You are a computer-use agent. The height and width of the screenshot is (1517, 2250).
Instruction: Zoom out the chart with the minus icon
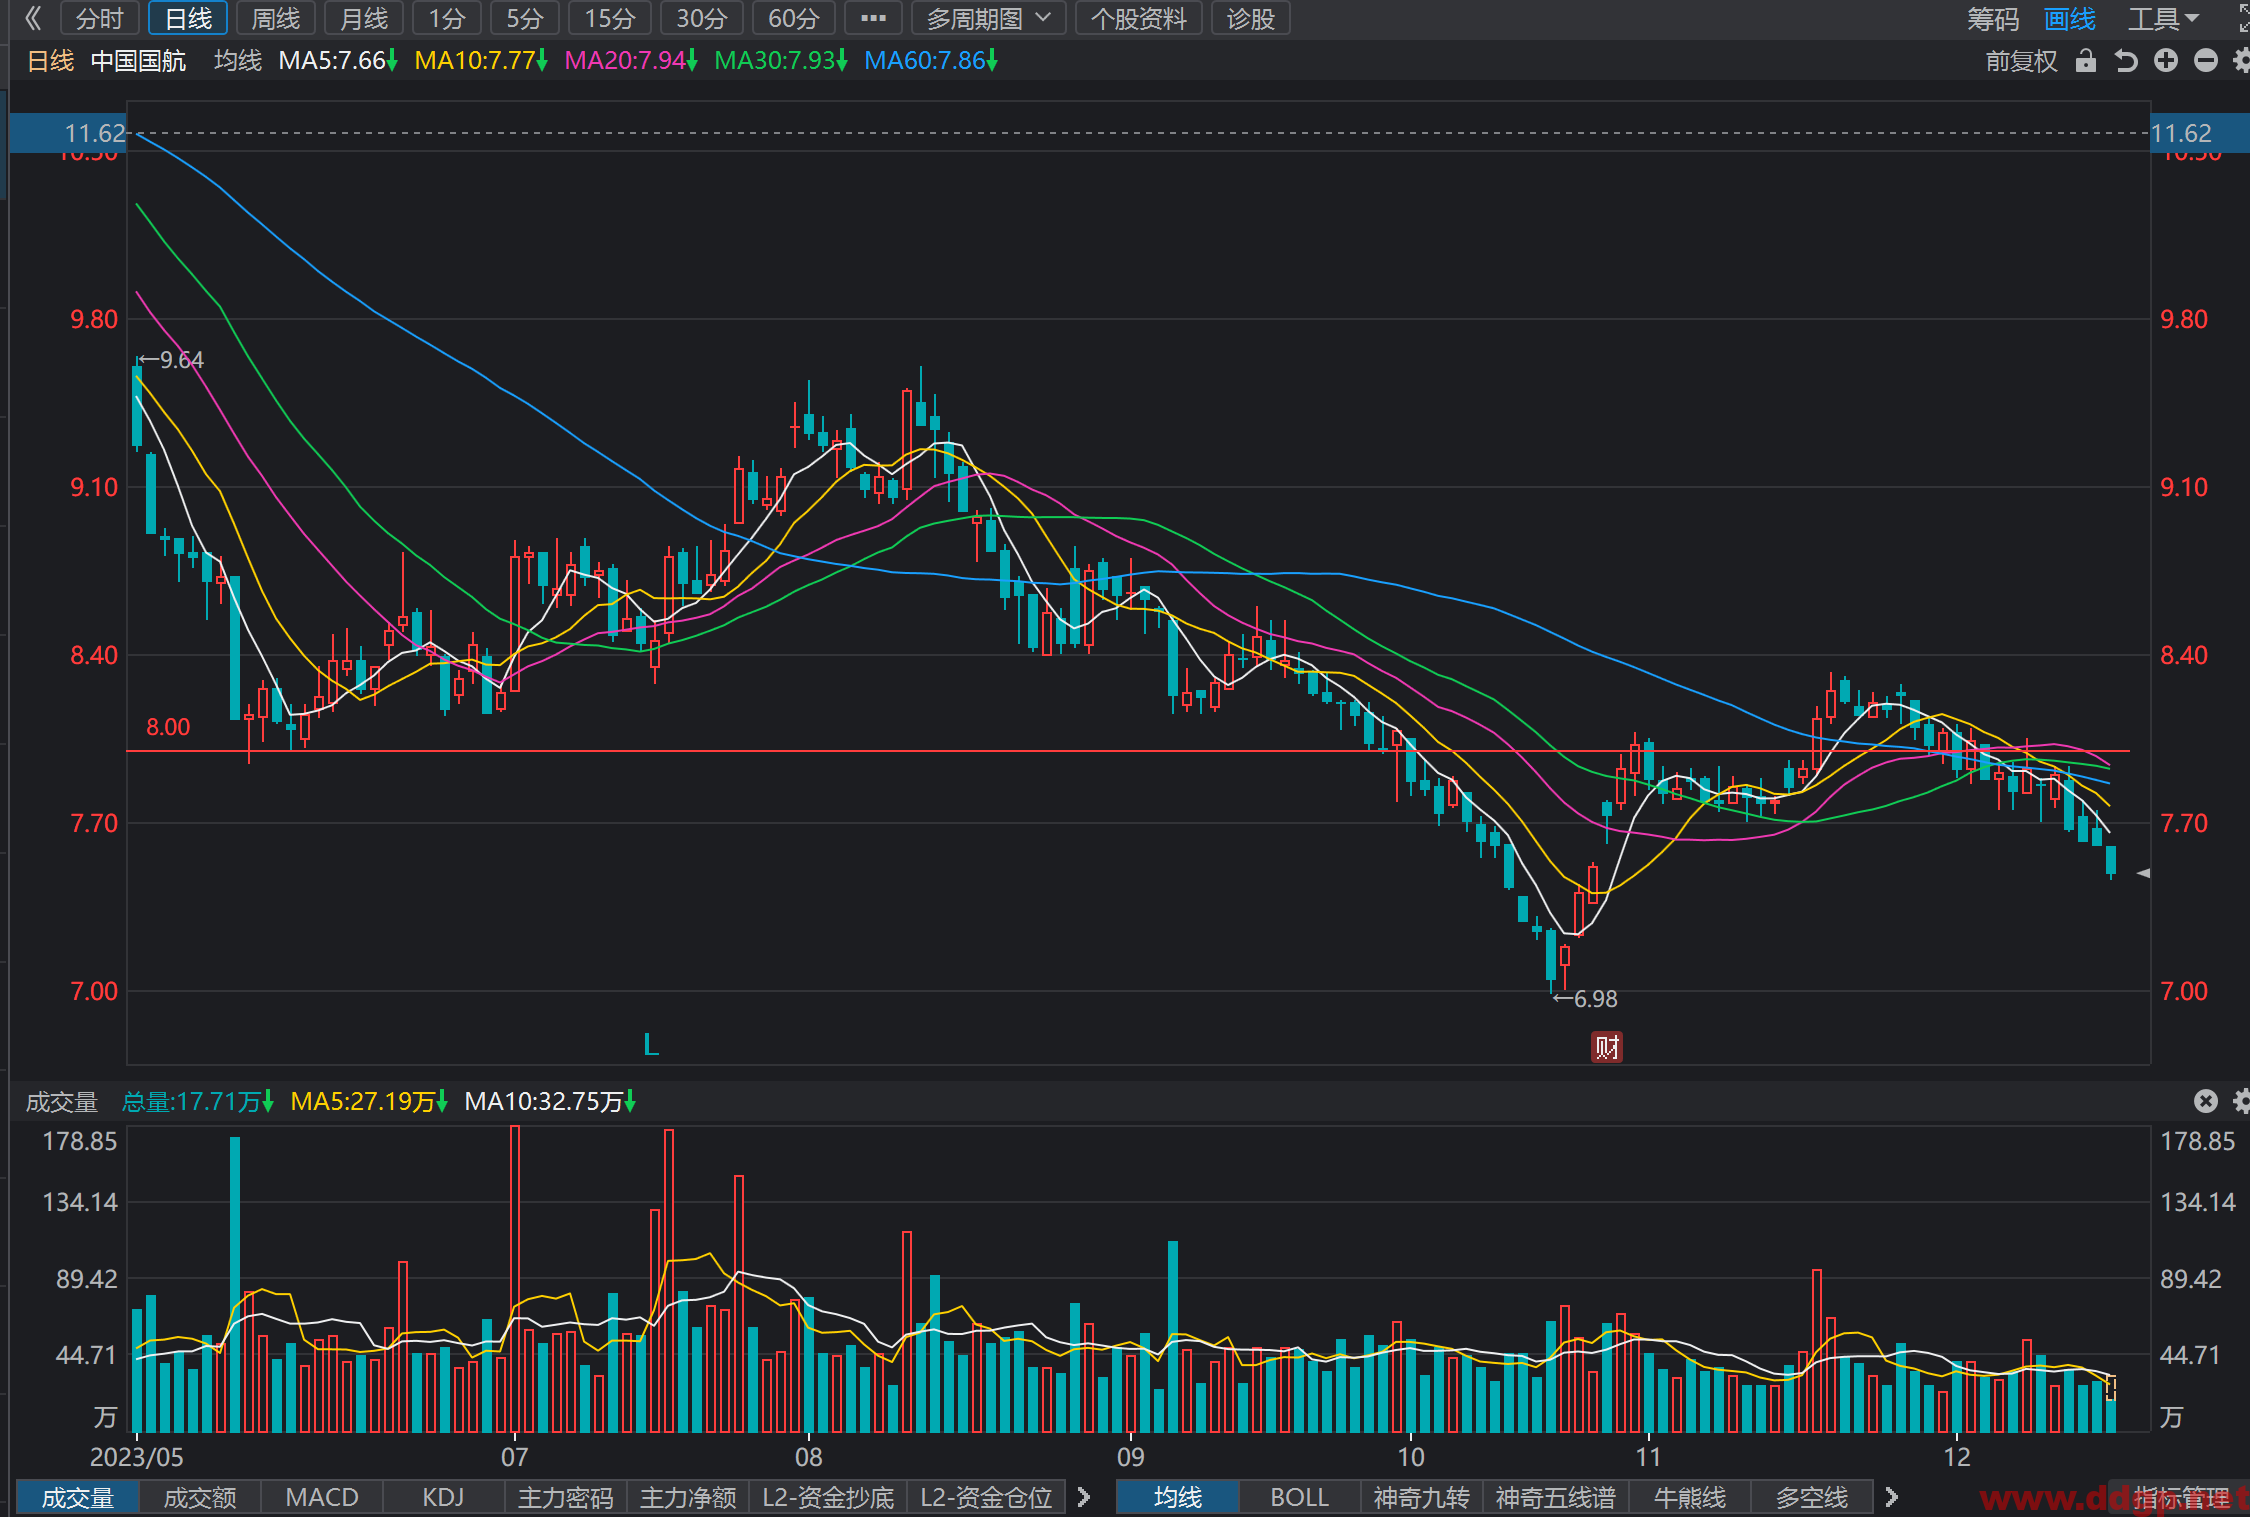(x=2206, y=61)
